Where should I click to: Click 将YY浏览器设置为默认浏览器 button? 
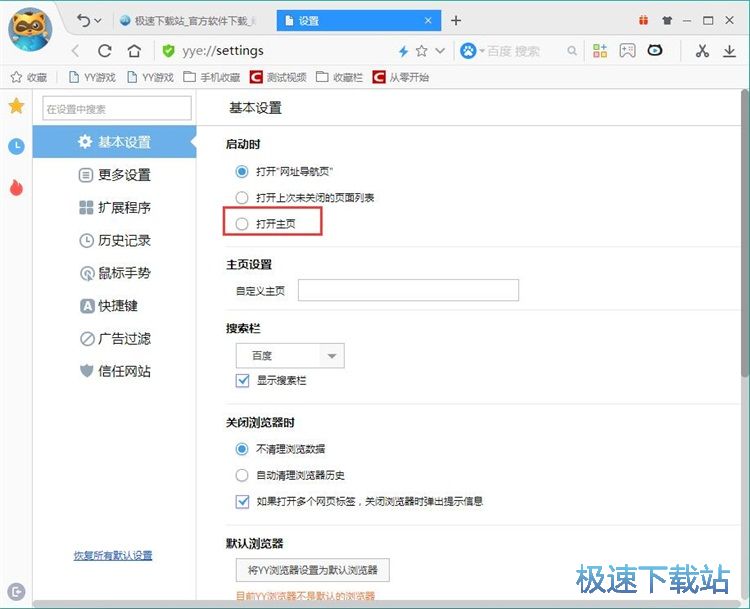click(313, 570)
